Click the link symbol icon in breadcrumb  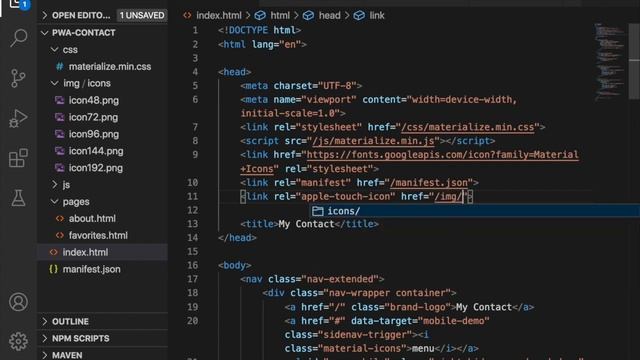[x=359, y=16]
